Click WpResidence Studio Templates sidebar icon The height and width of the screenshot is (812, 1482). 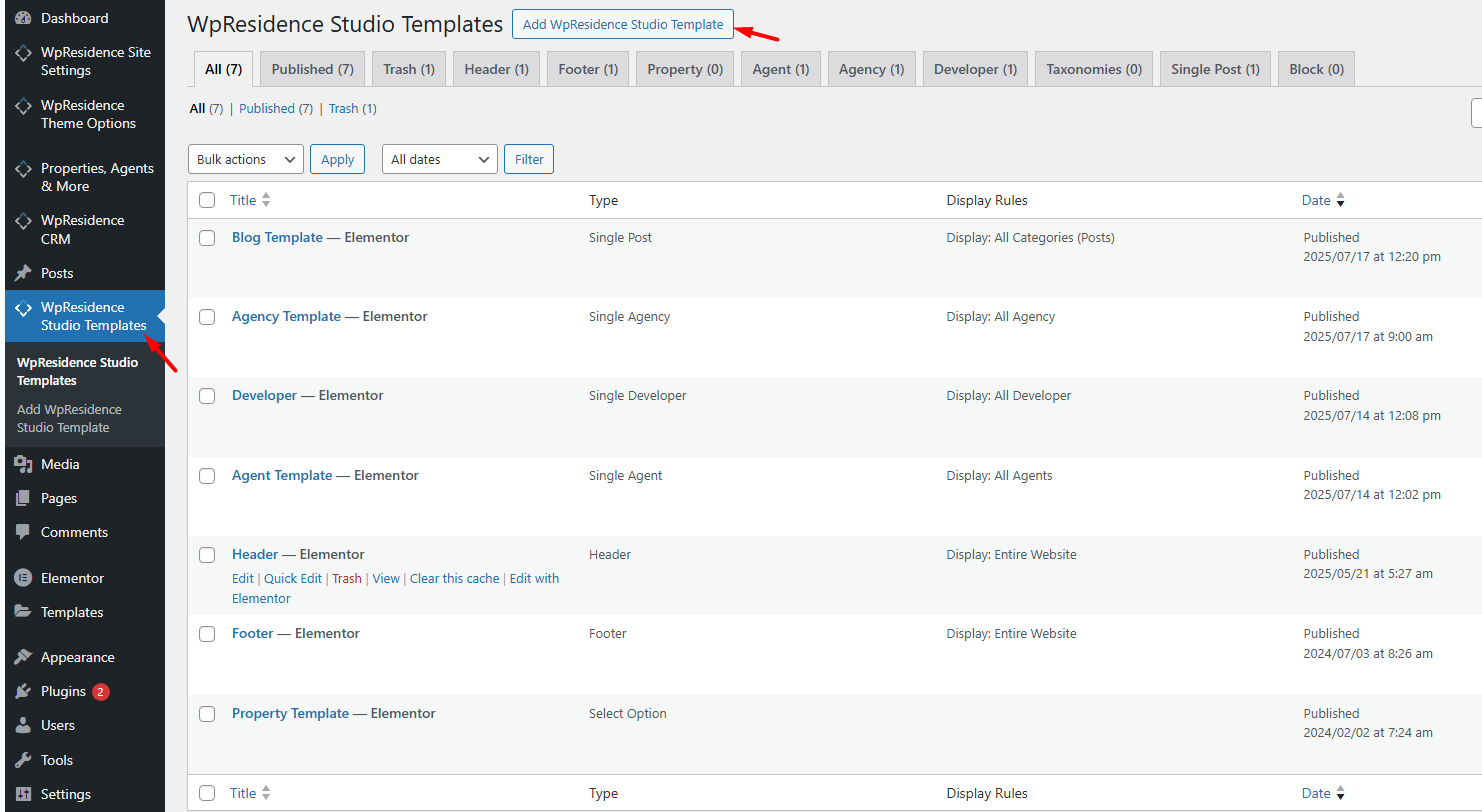[23, 307]
